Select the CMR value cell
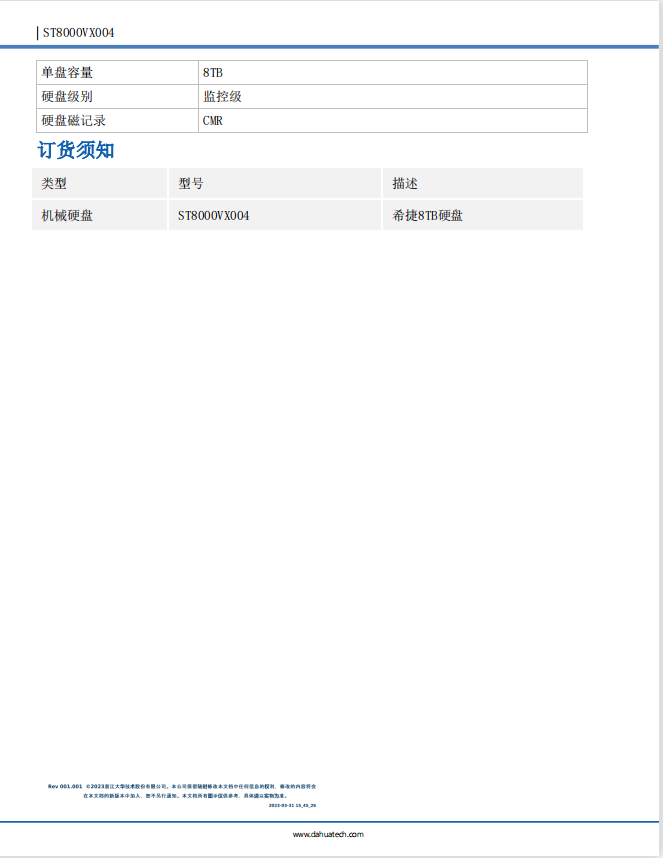Viewport: 663px width, 858px height. pos(393,120)
